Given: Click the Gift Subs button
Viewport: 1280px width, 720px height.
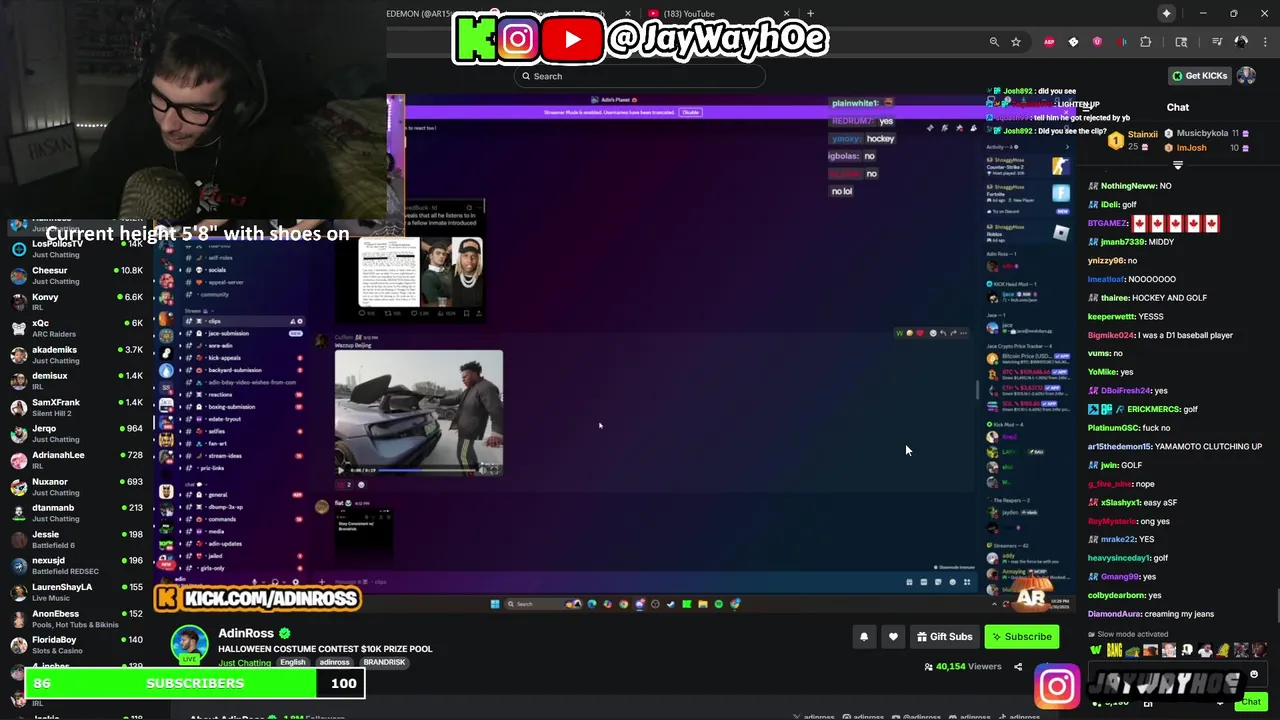Looking at the screenshot, I should coord(943,637).
